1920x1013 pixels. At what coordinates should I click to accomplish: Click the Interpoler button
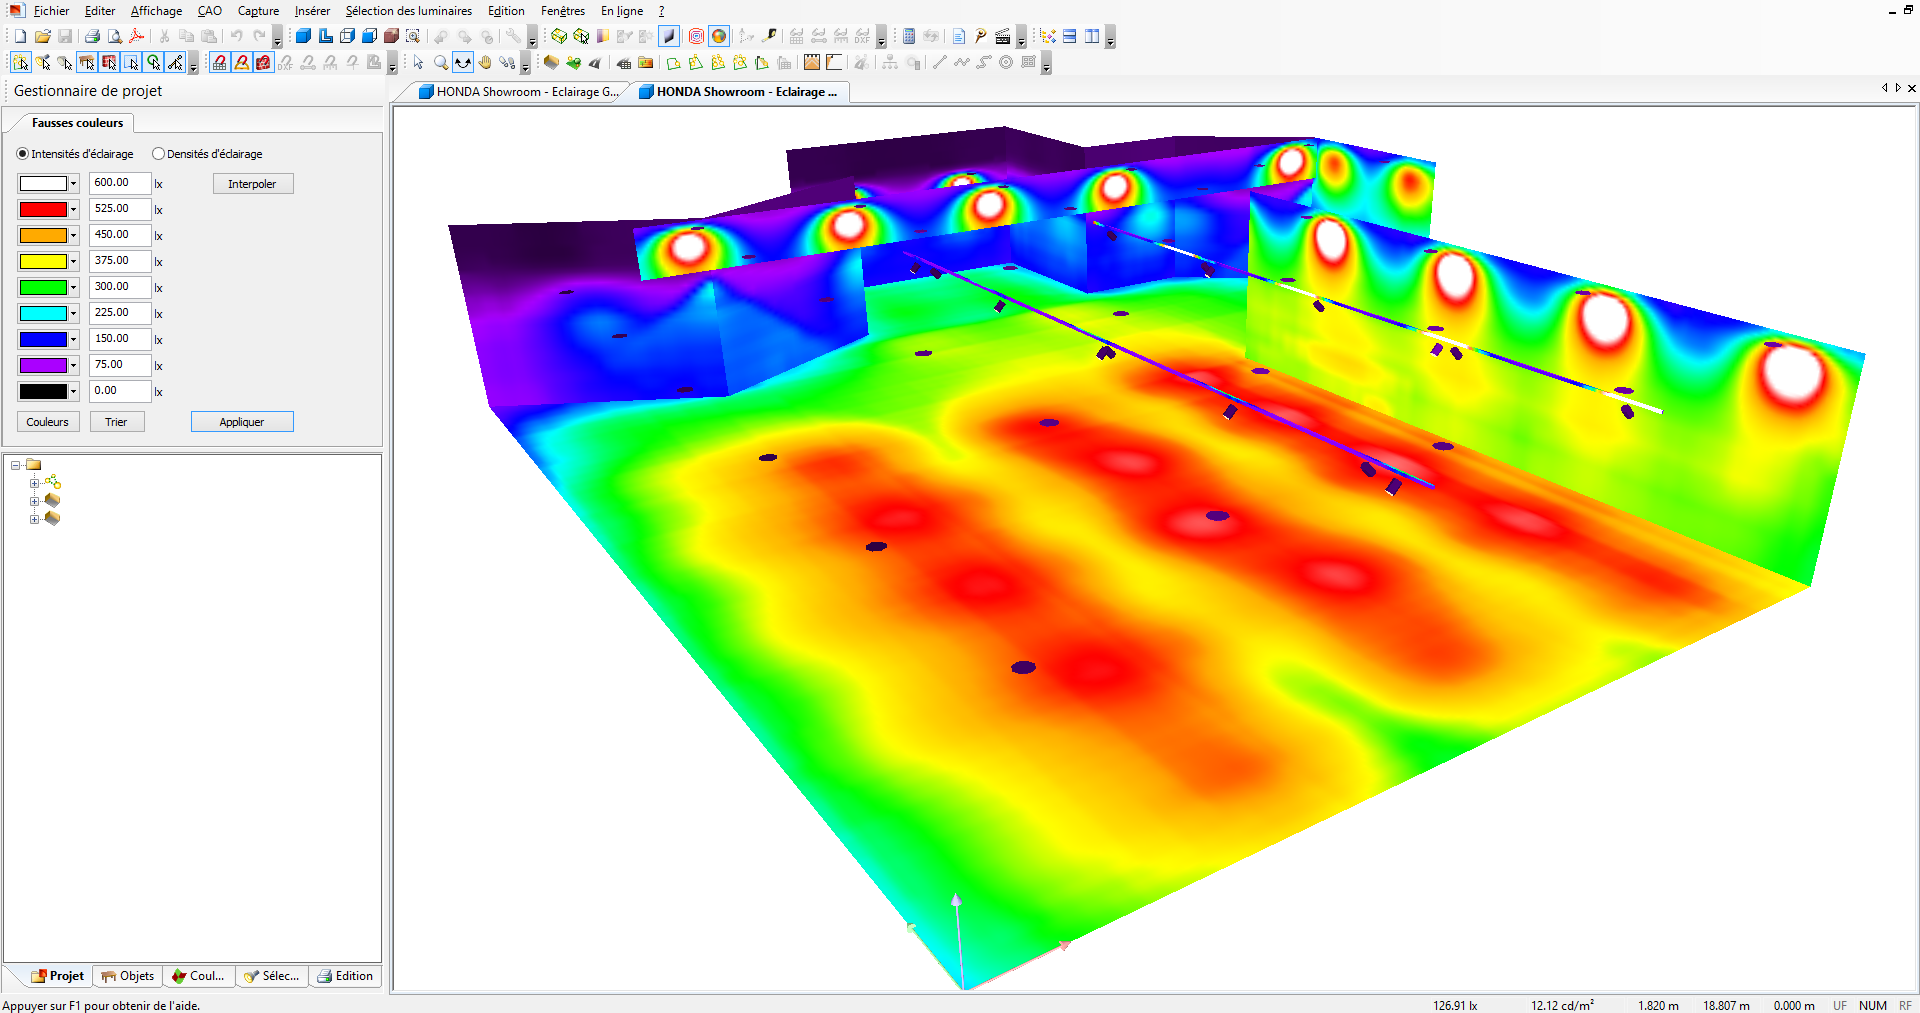click(x=252, y=184)
